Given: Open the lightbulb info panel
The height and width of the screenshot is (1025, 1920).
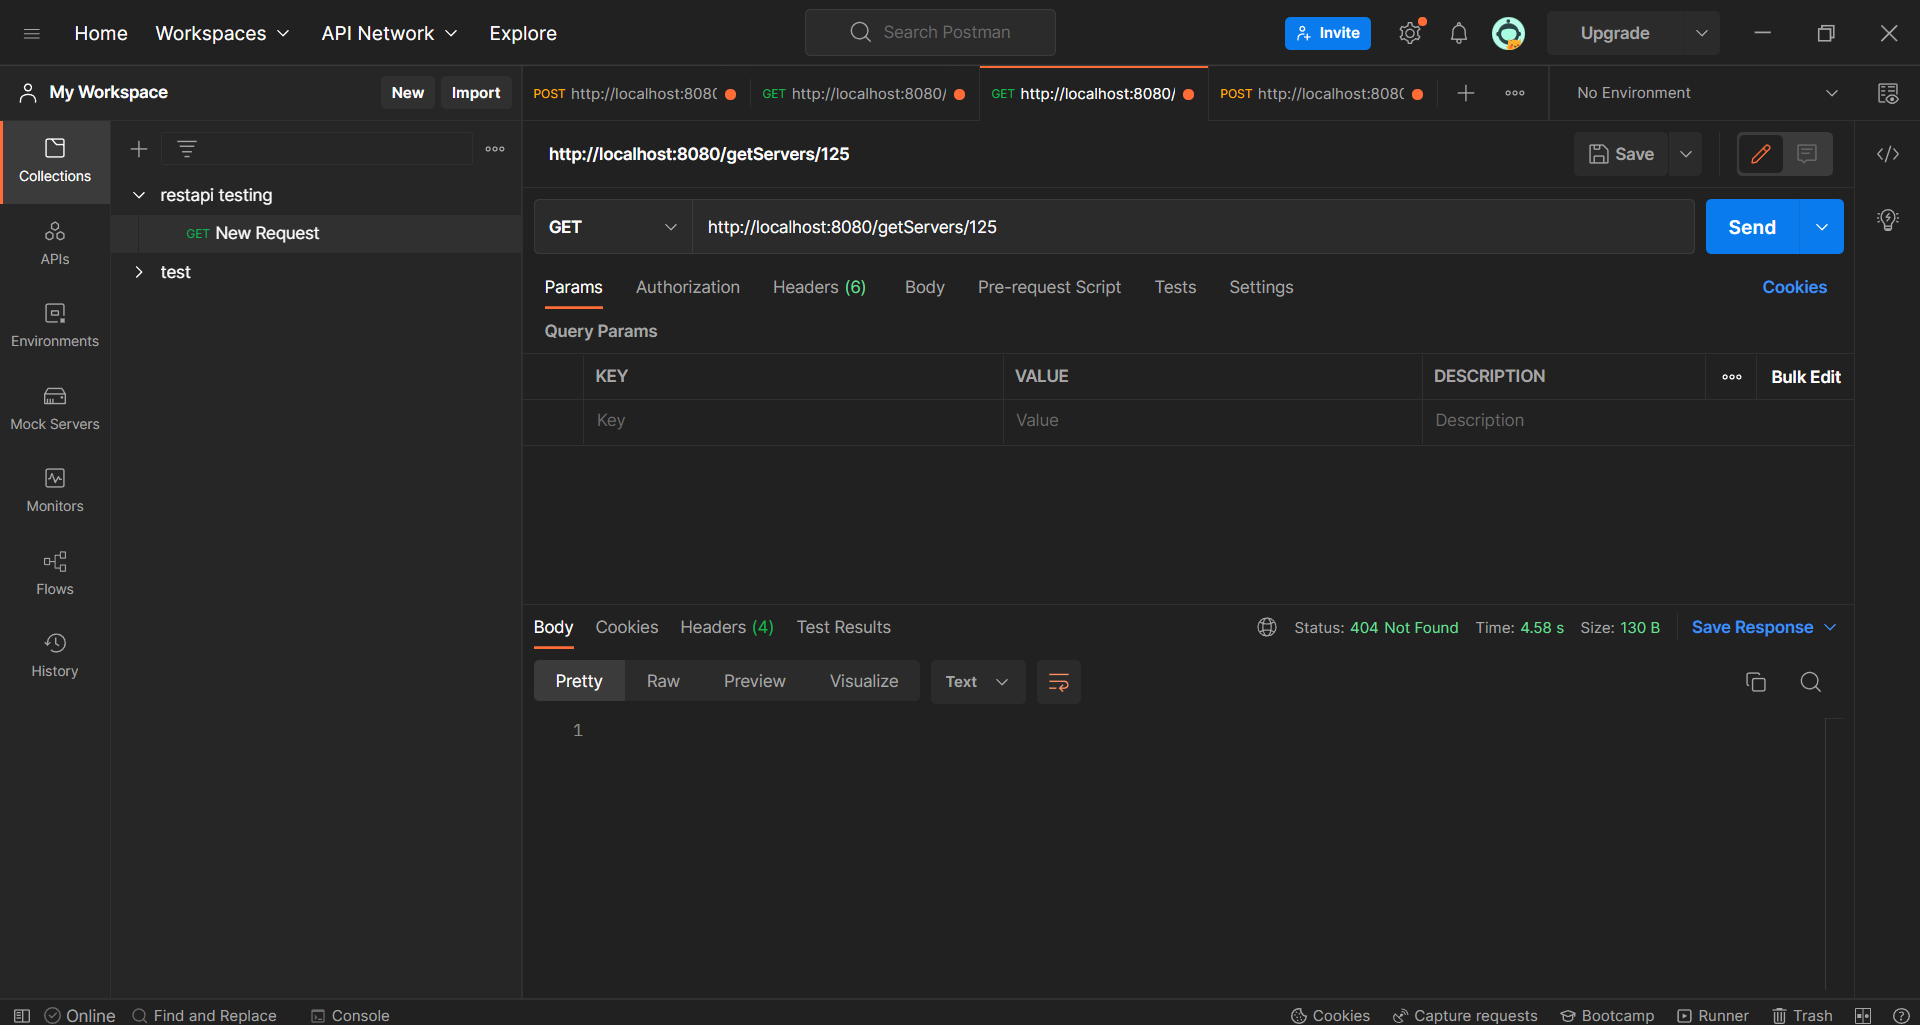Looking at the screenshot, I should coord(1888,220).
